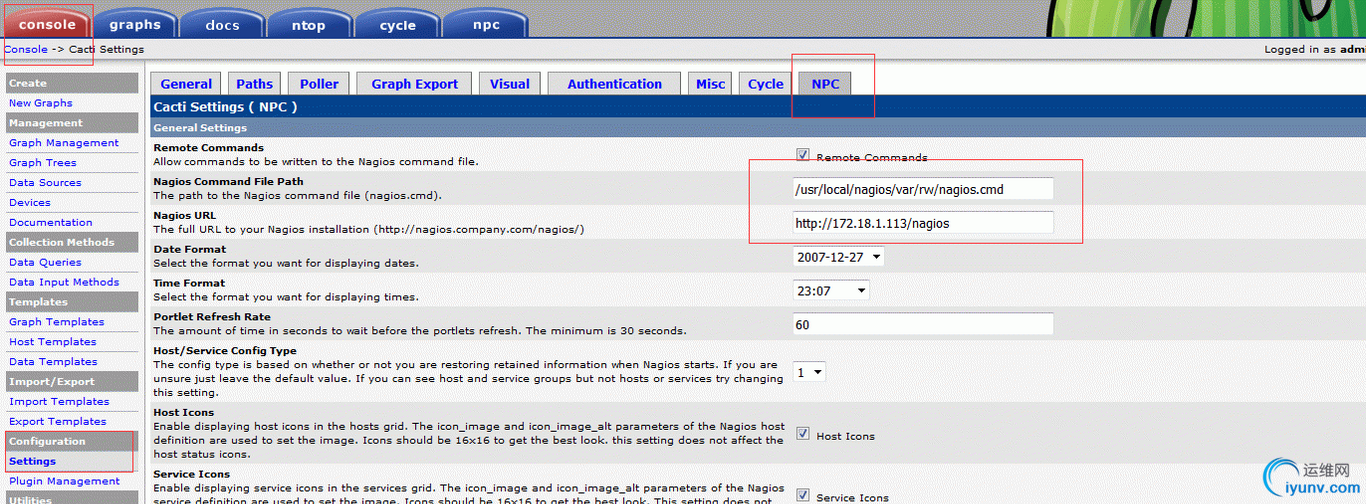Open Graph Templates in the sidebar
This screenshot has width=1366, height=504.
coord(56,322)
